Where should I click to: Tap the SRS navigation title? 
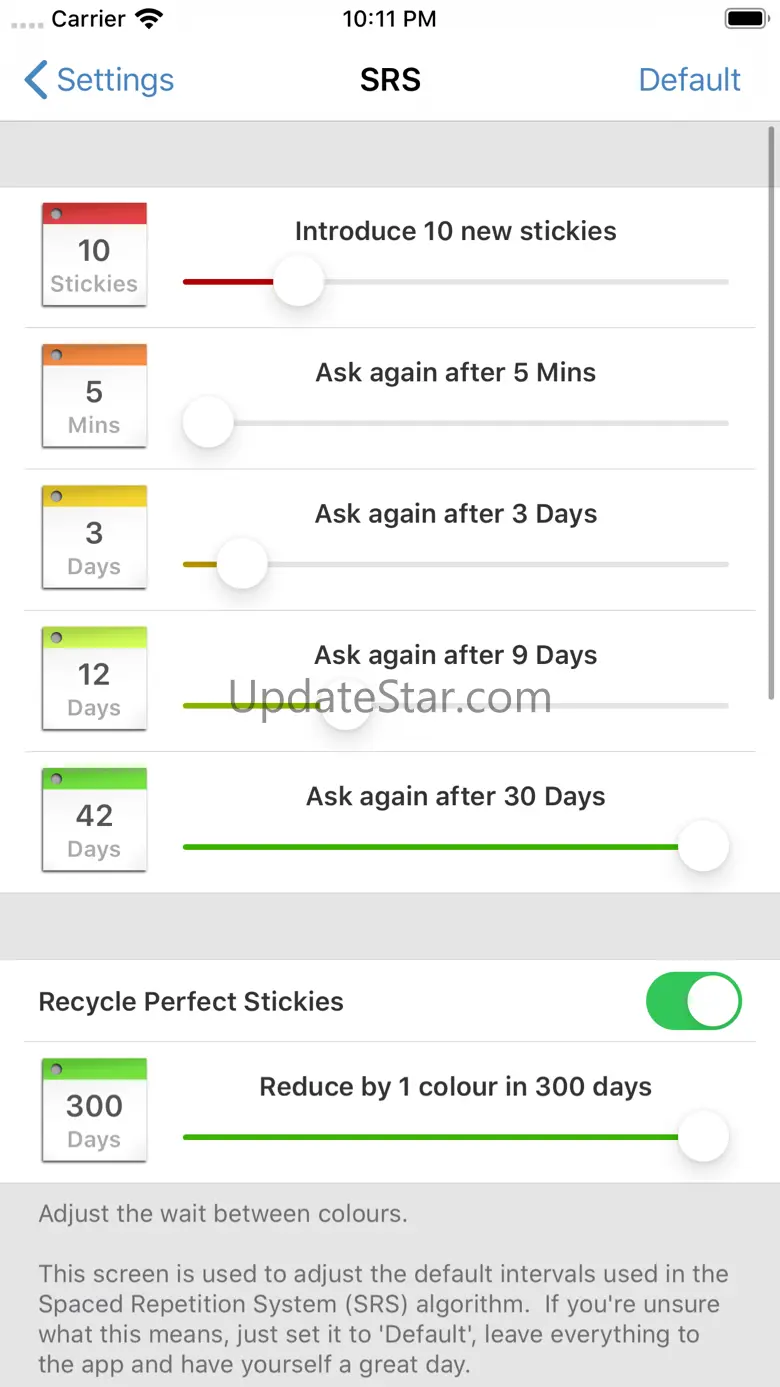point(390,80)
